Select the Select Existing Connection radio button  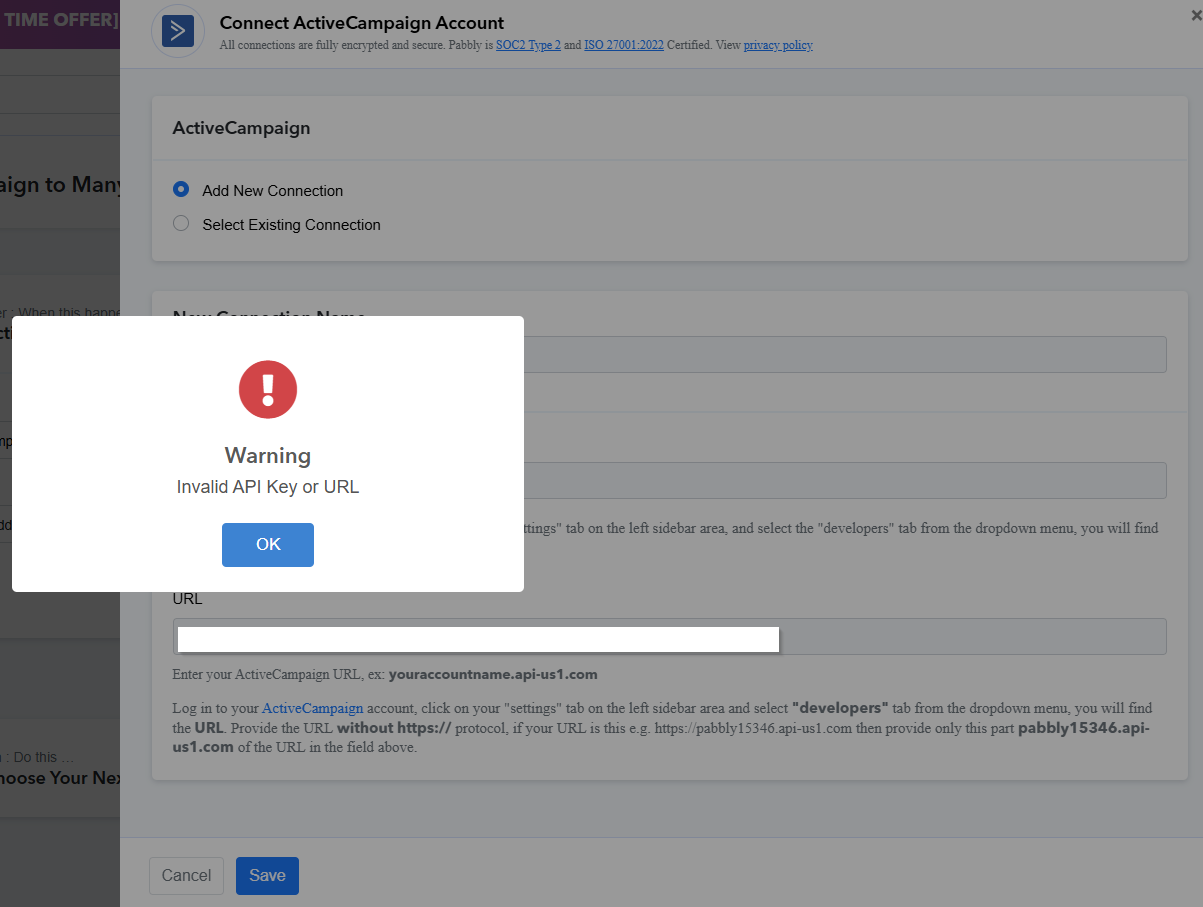pos(181,223)
